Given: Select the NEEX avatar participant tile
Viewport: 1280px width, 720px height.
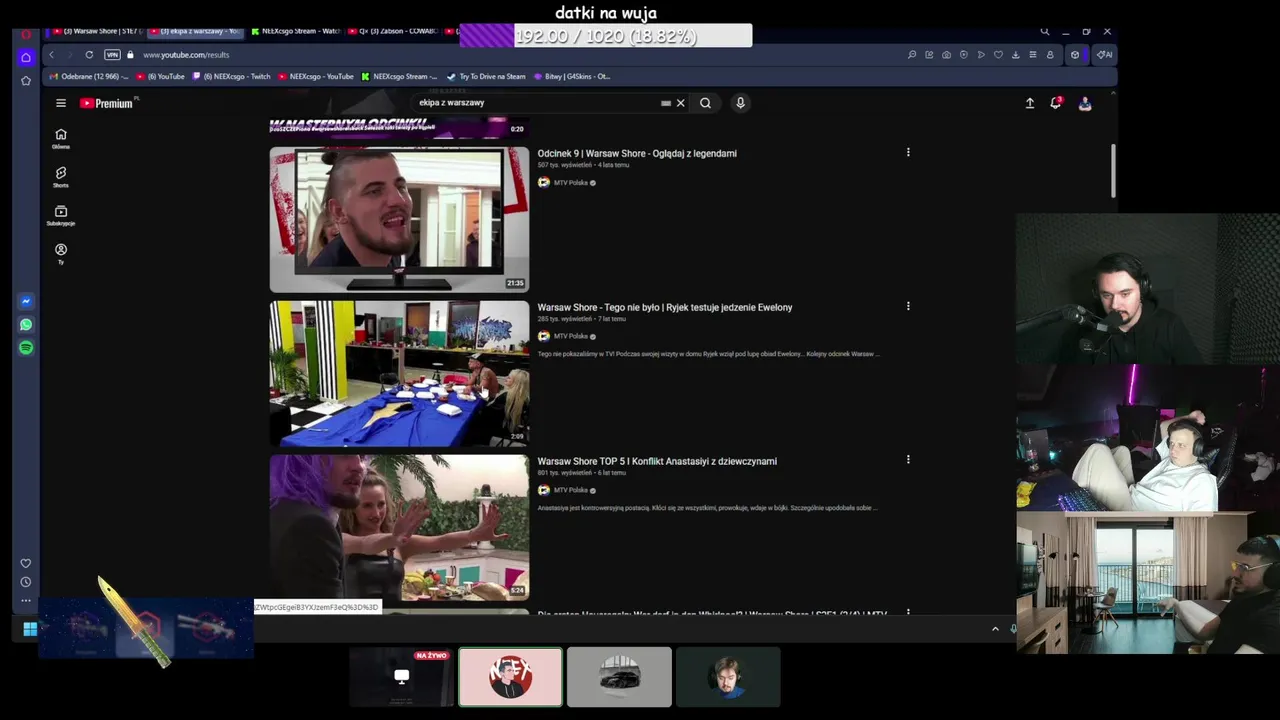Looking at the screenshot, I should point(510,677).
